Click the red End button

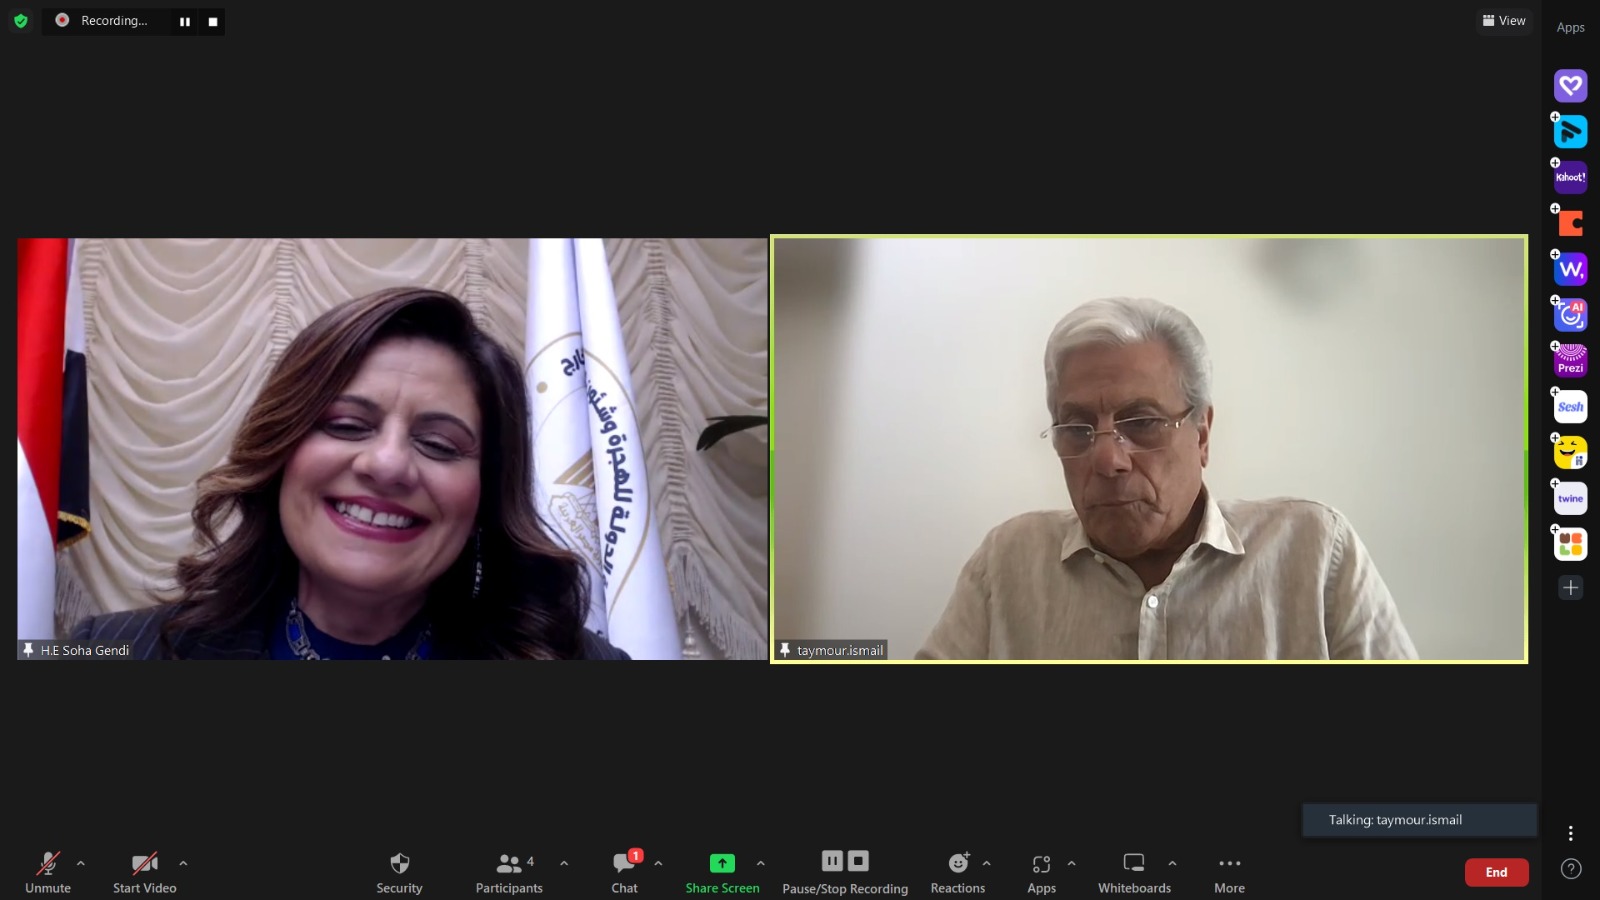[x=1496, y=872]
